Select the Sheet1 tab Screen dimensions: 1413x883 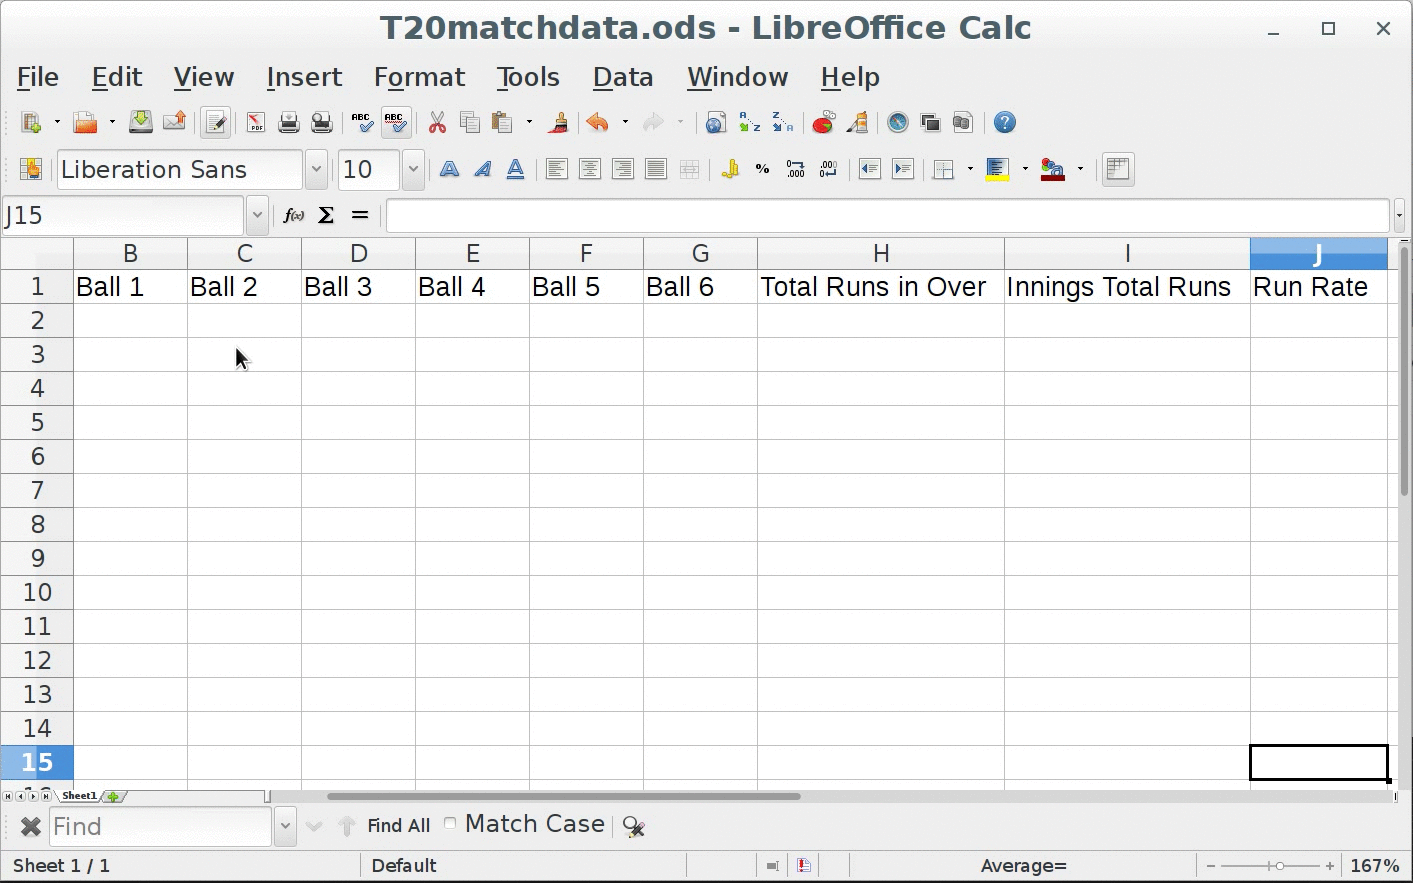(x=79, y=796)
